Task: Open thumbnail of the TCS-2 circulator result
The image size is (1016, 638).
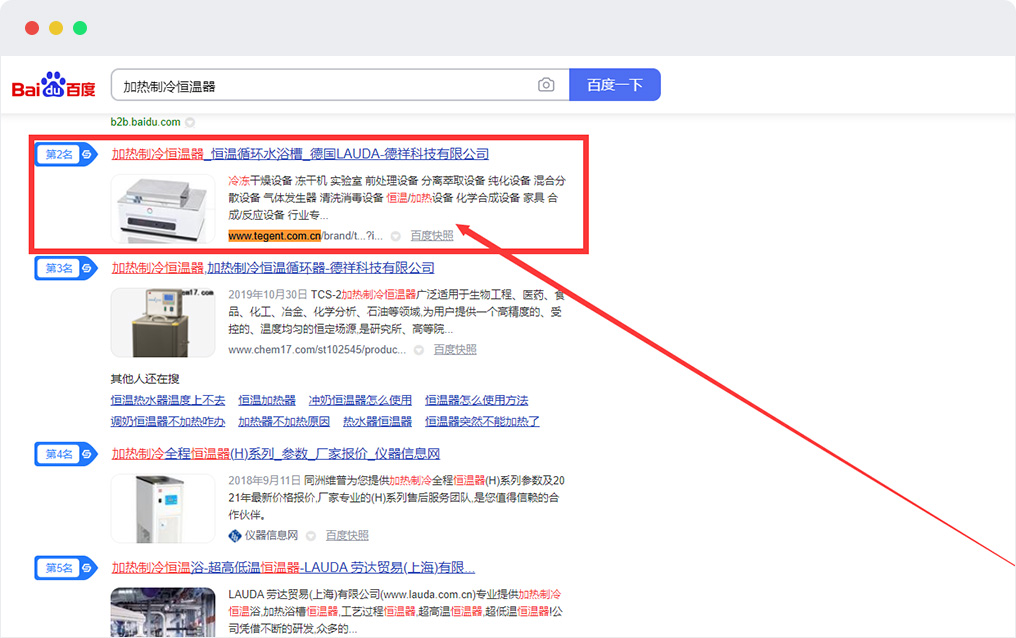Action: tap(163, 323)
